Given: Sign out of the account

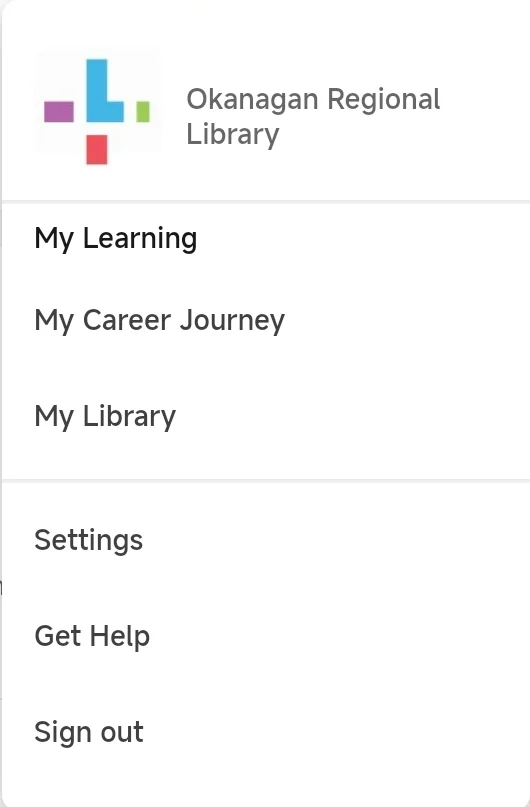Looking at the screenshot, I should click(89, 731).
